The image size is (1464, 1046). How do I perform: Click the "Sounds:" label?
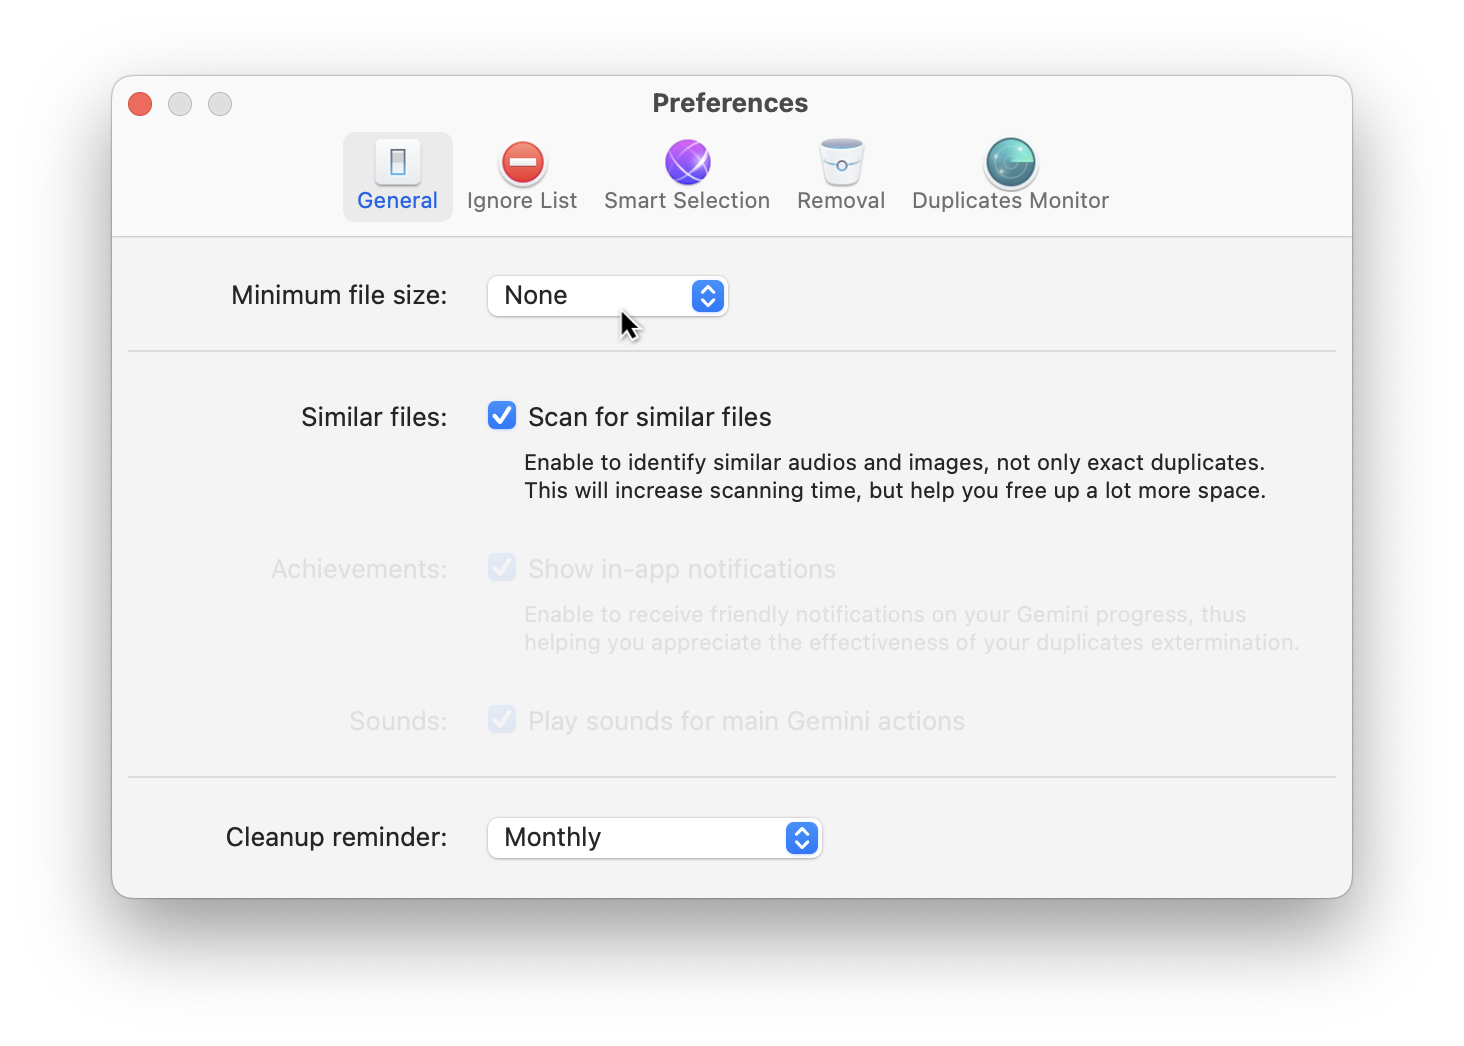point(398,721)
